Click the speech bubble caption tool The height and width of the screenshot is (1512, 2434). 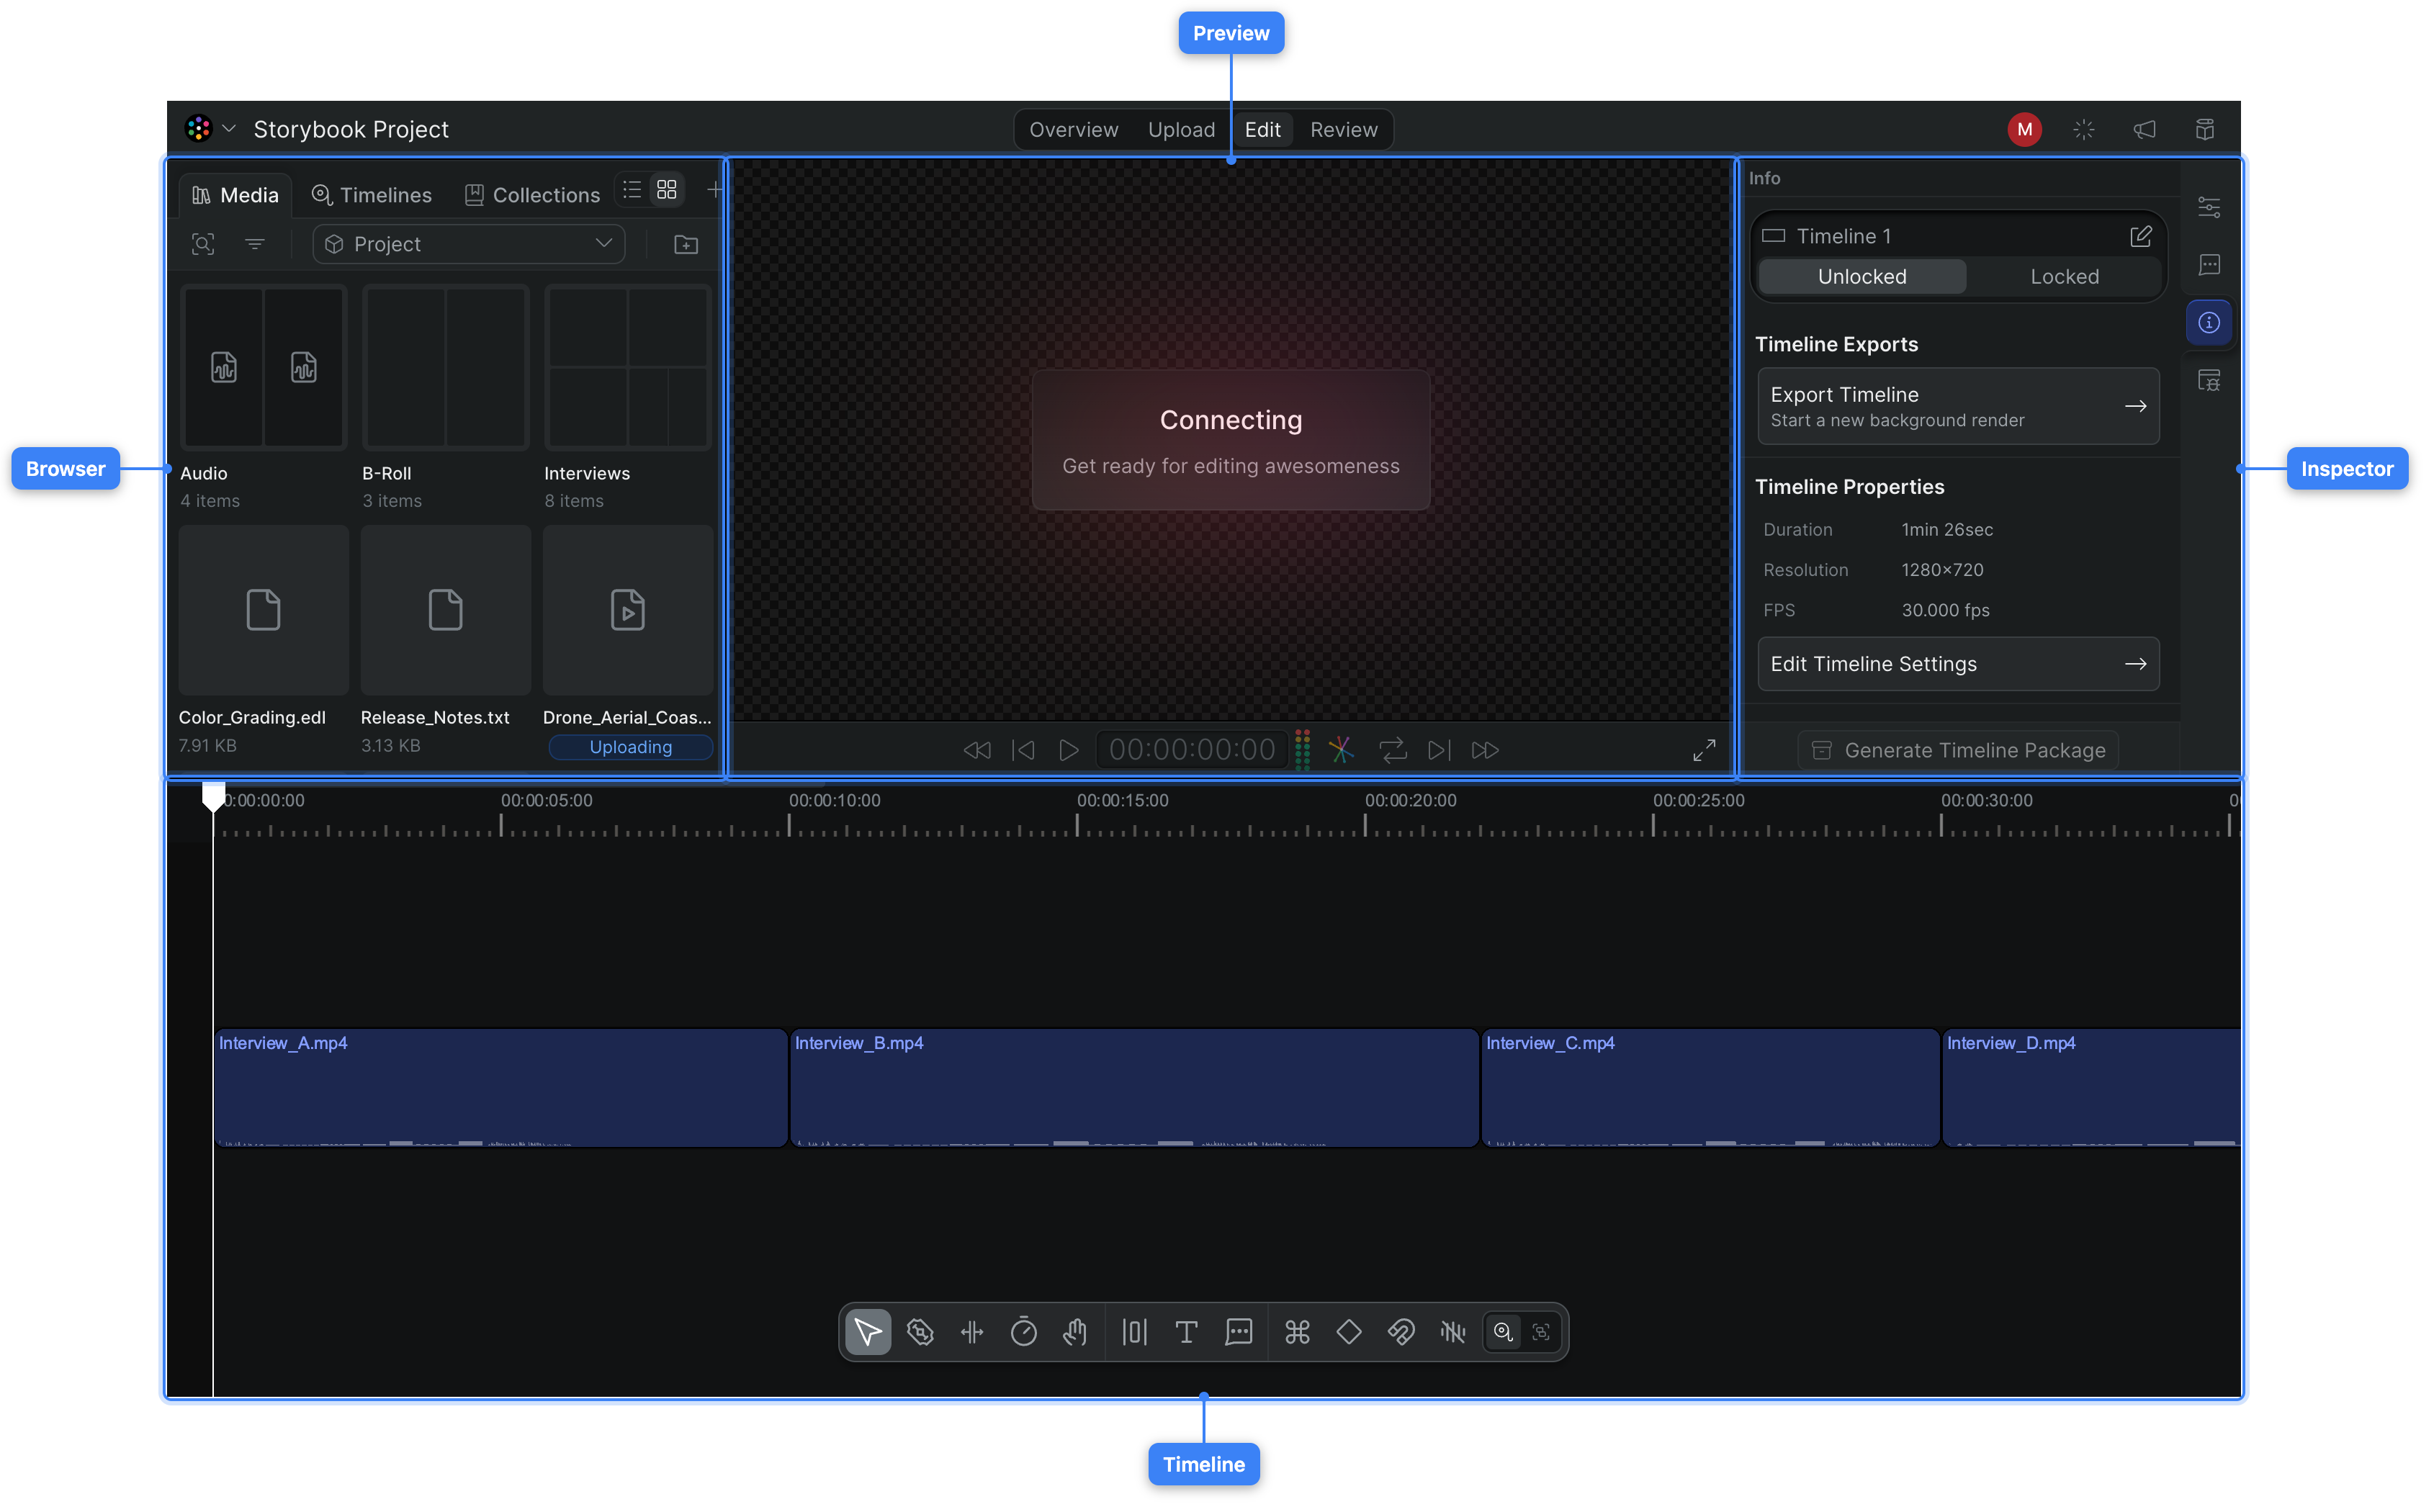point(1238,1332)
